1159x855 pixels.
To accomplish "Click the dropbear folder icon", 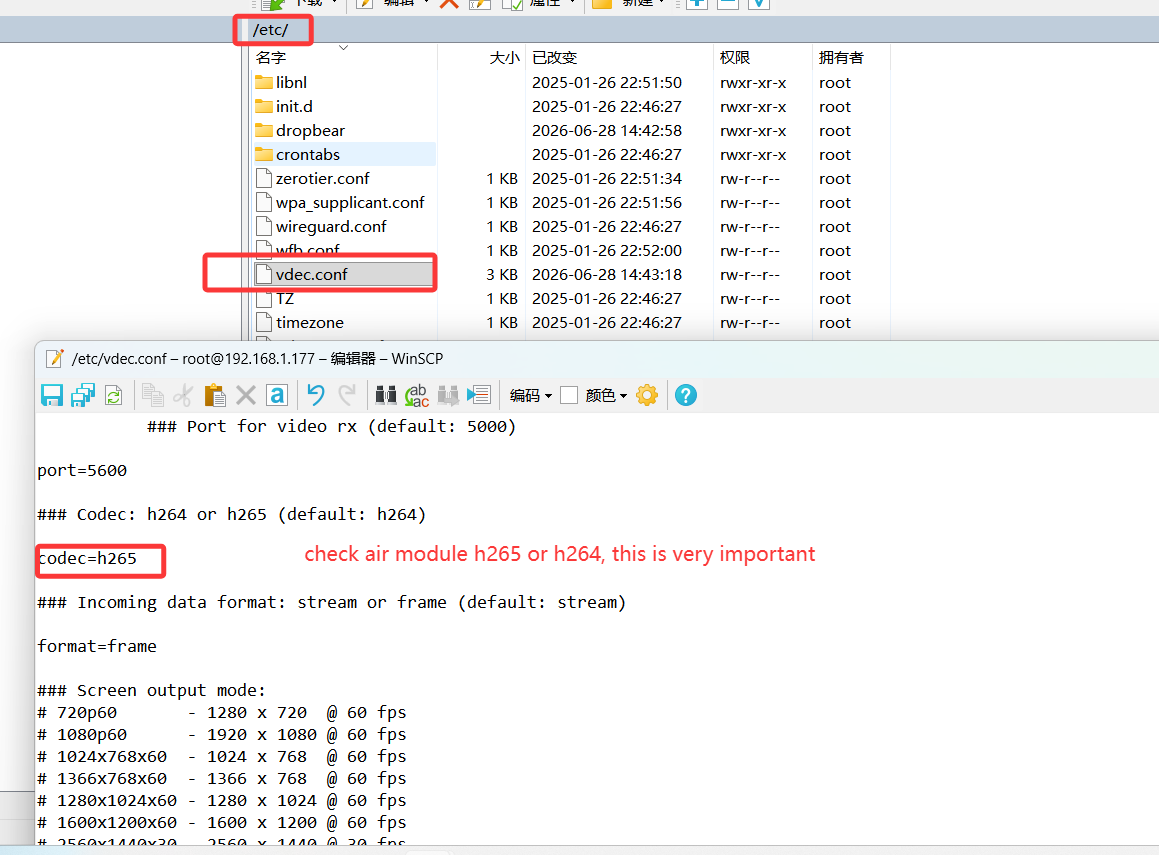I will click(x=264, y=130).
